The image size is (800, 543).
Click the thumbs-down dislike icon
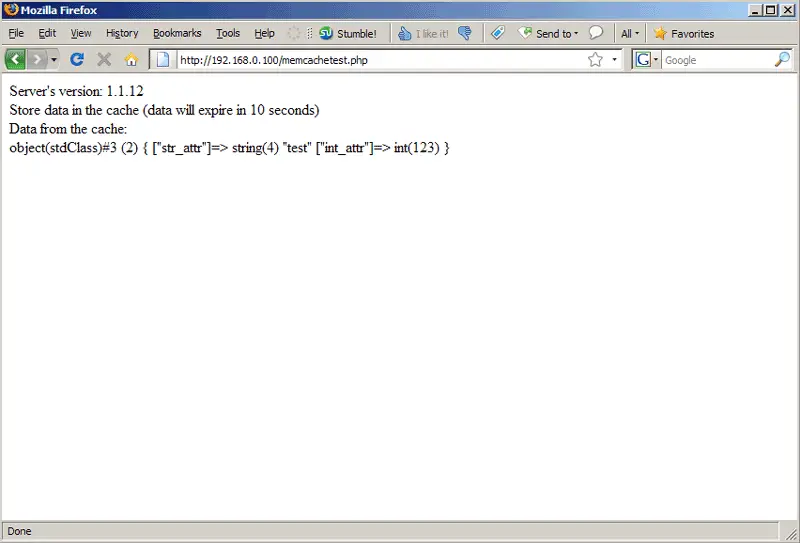coord(465,33)
